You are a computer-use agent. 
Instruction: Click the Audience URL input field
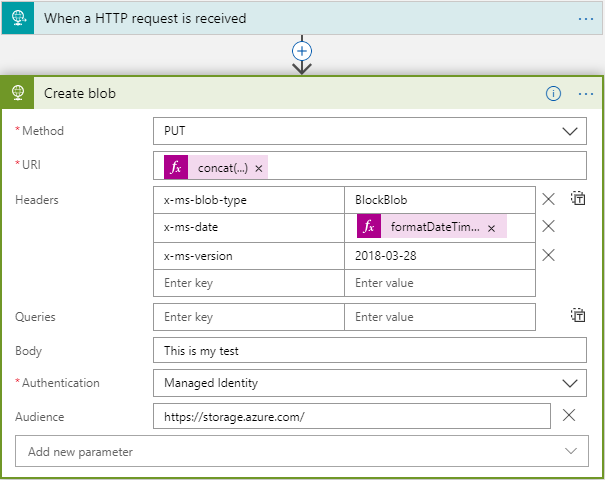351,416
